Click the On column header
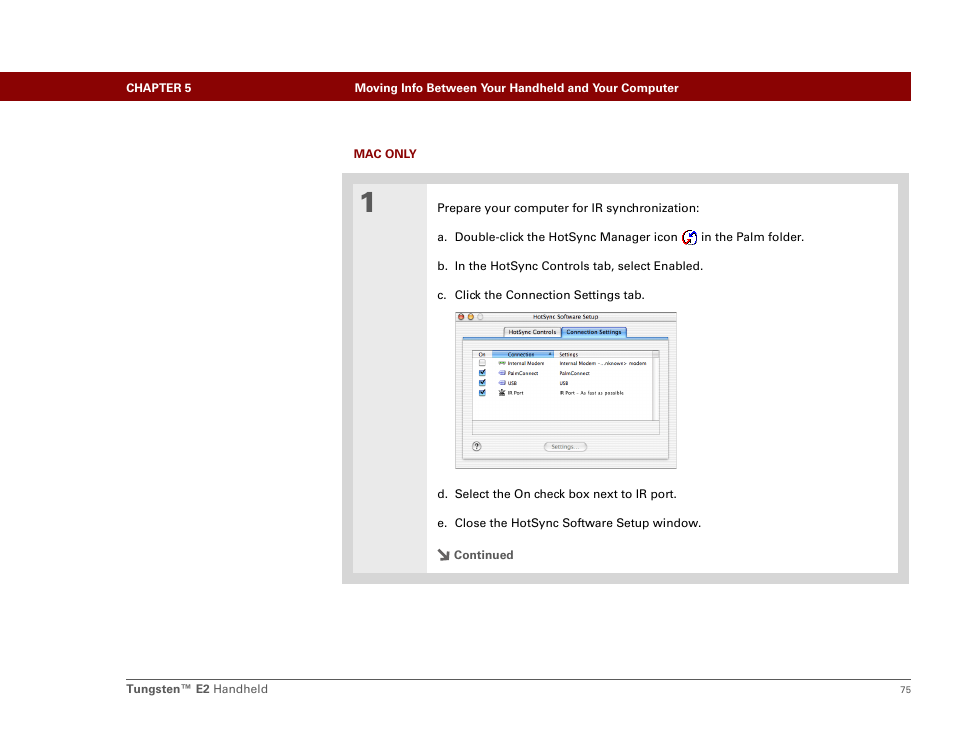This screenshot has height=738, width=954. point(482,354)
